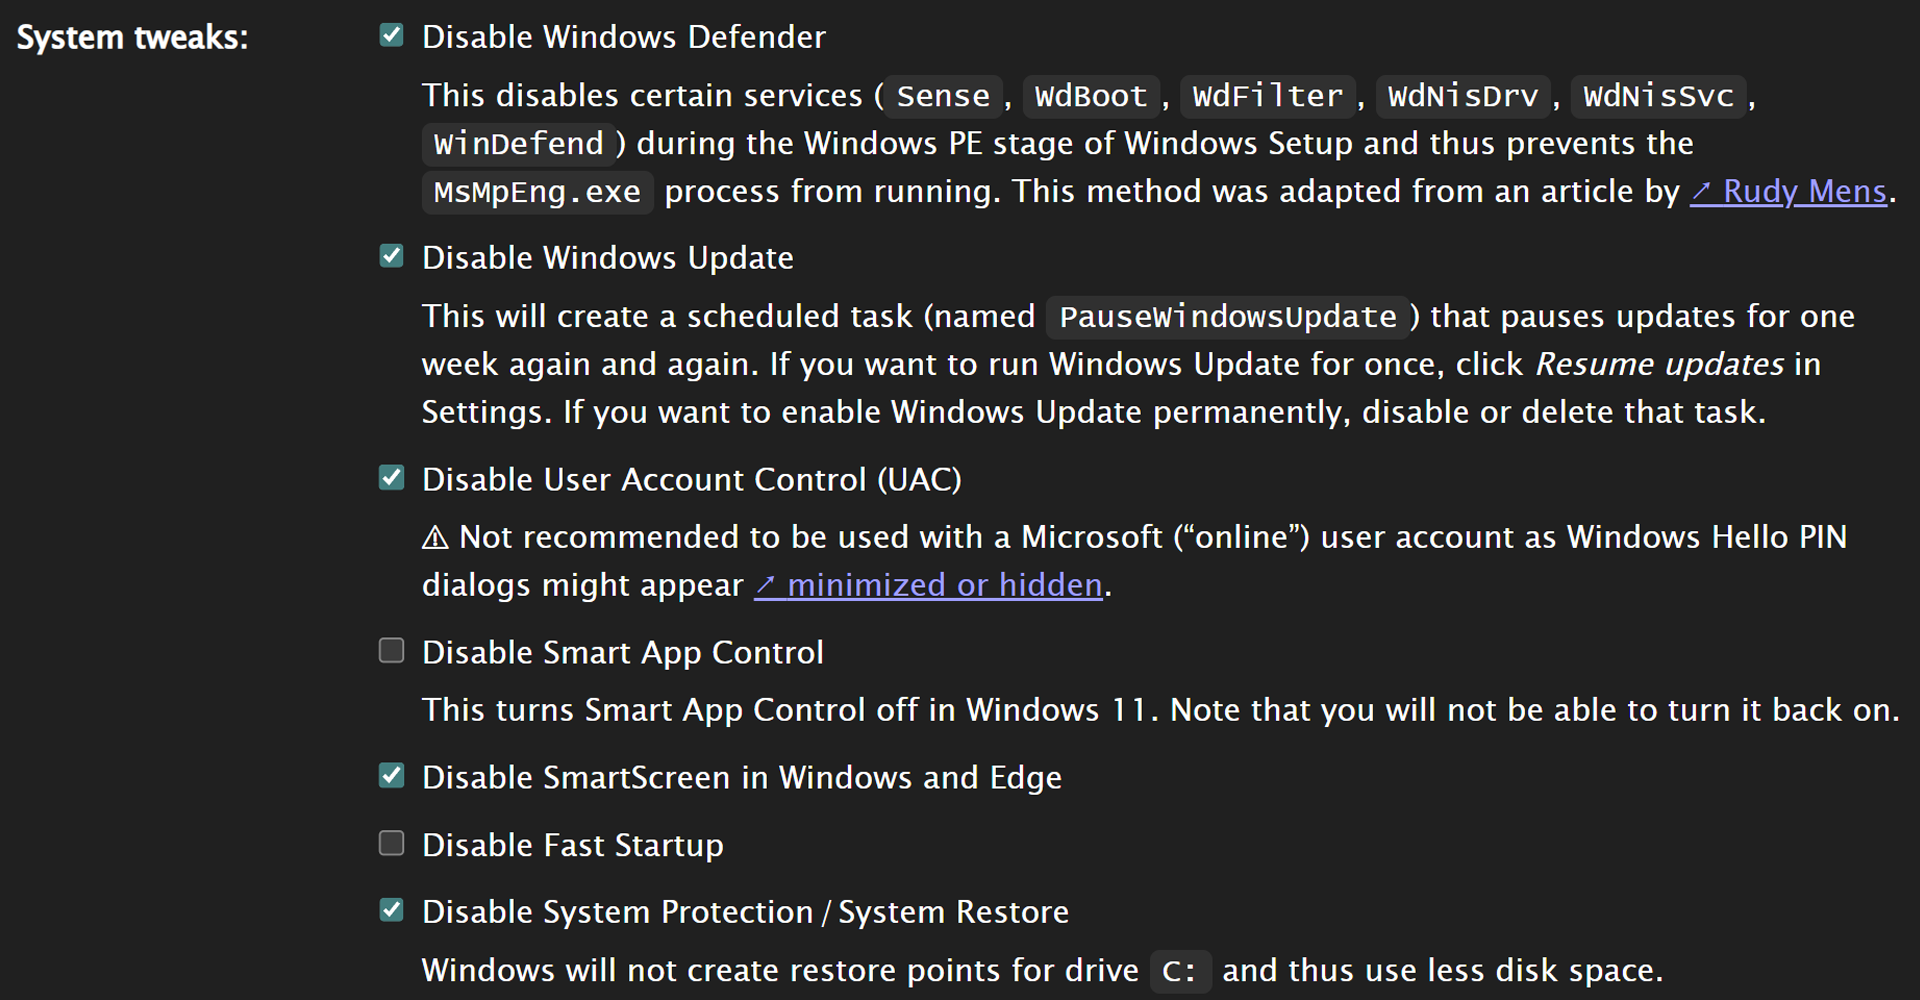This screenshot has width=1920, height=1000.
Task: Enable the Disable Smart App Control checkbox
Action: click(x=392, y=651)
